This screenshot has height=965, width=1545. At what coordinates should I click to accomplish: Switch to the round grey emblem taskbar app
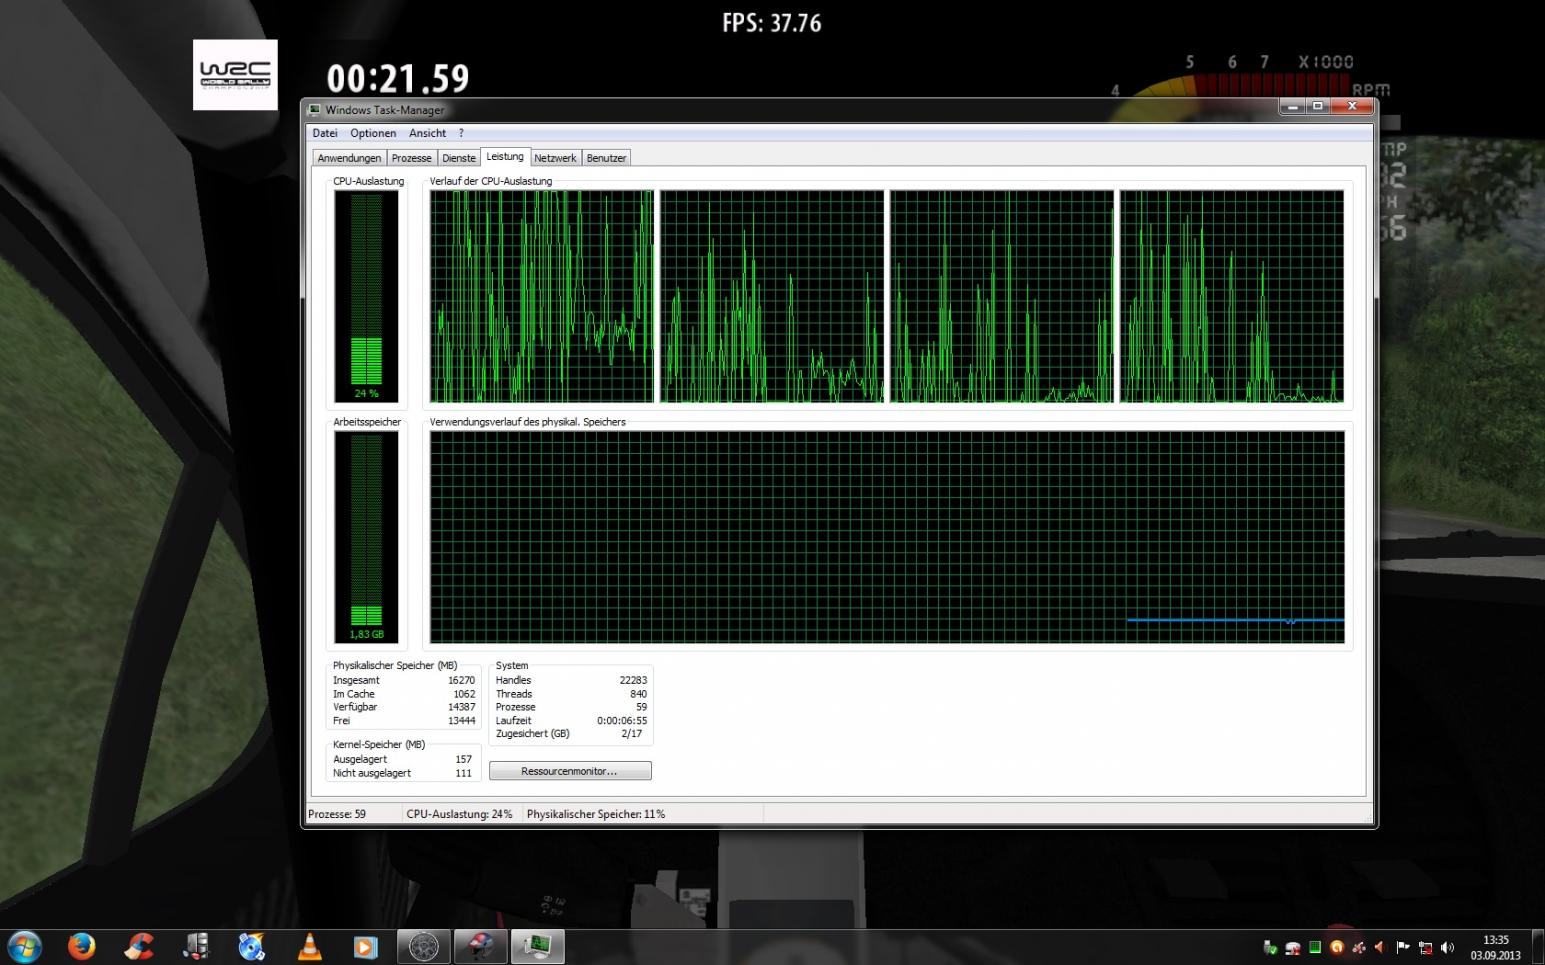(424, 946)
